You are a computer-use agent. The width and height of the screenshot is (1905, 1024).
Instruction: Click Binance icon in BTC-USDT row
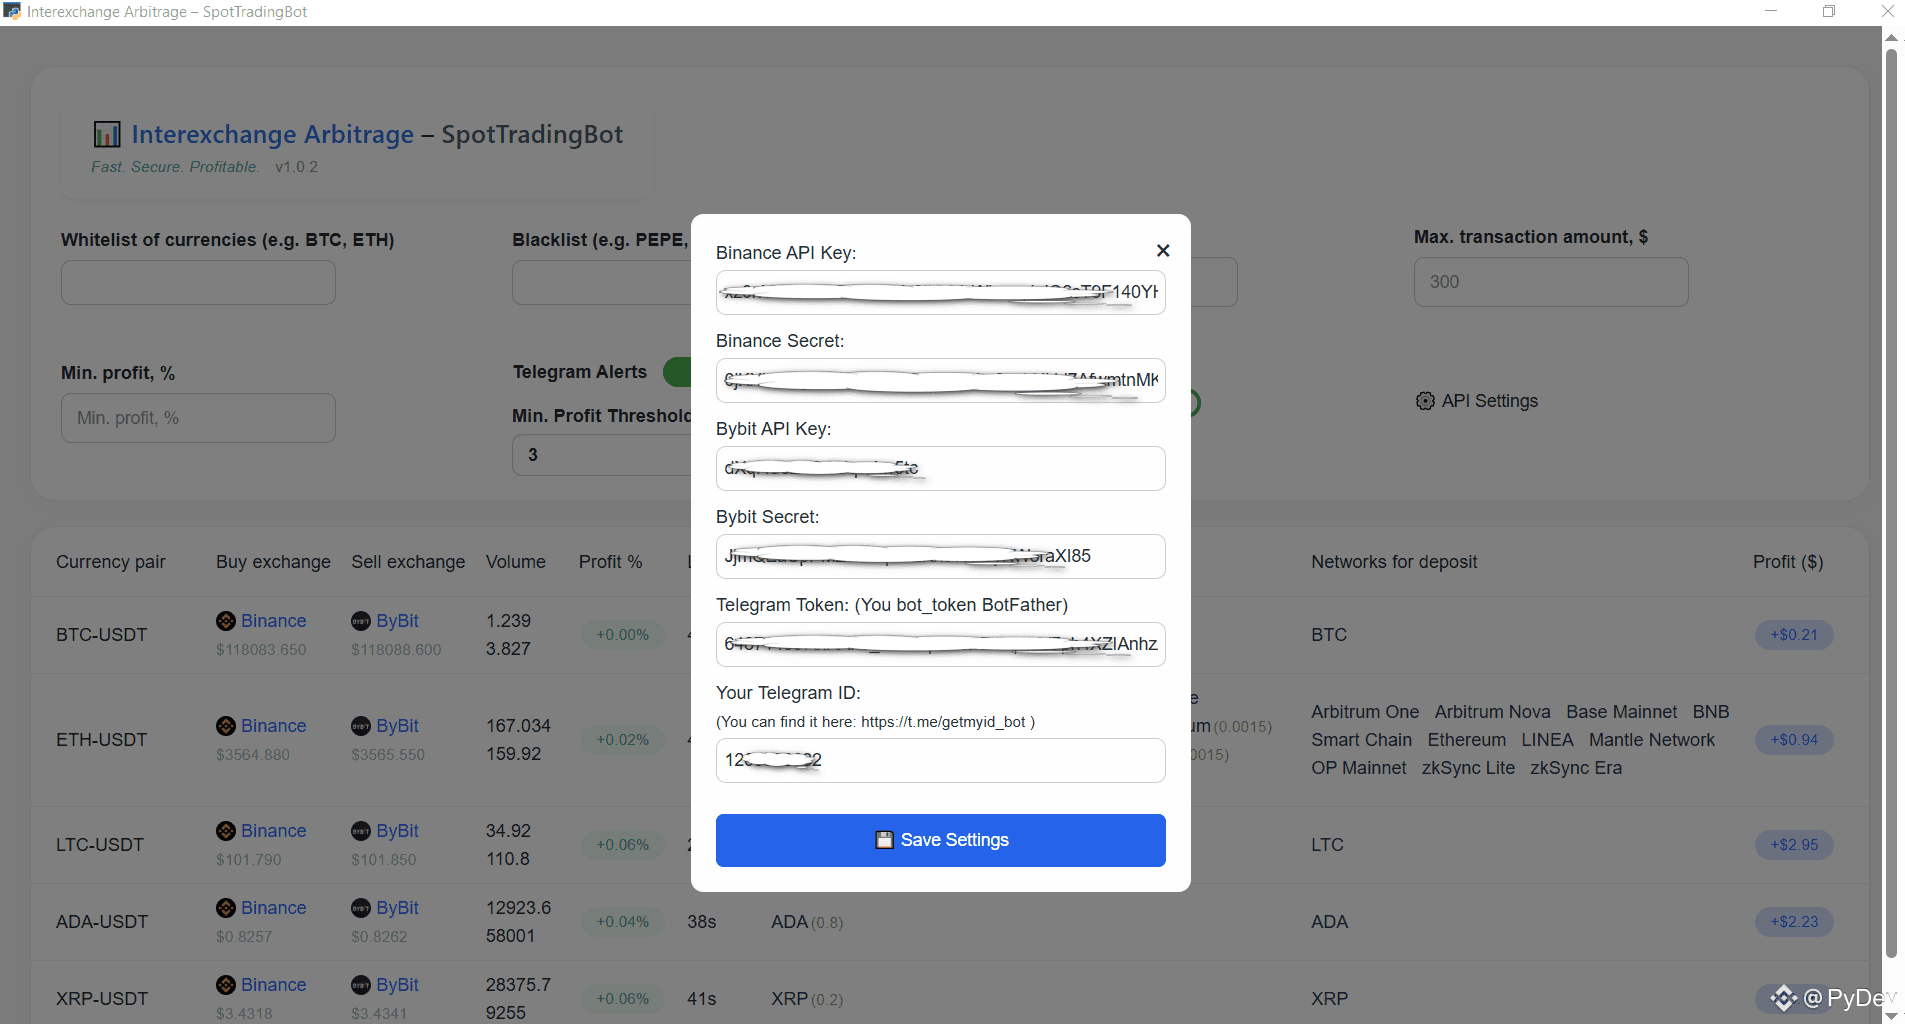(x=226, y=621)
